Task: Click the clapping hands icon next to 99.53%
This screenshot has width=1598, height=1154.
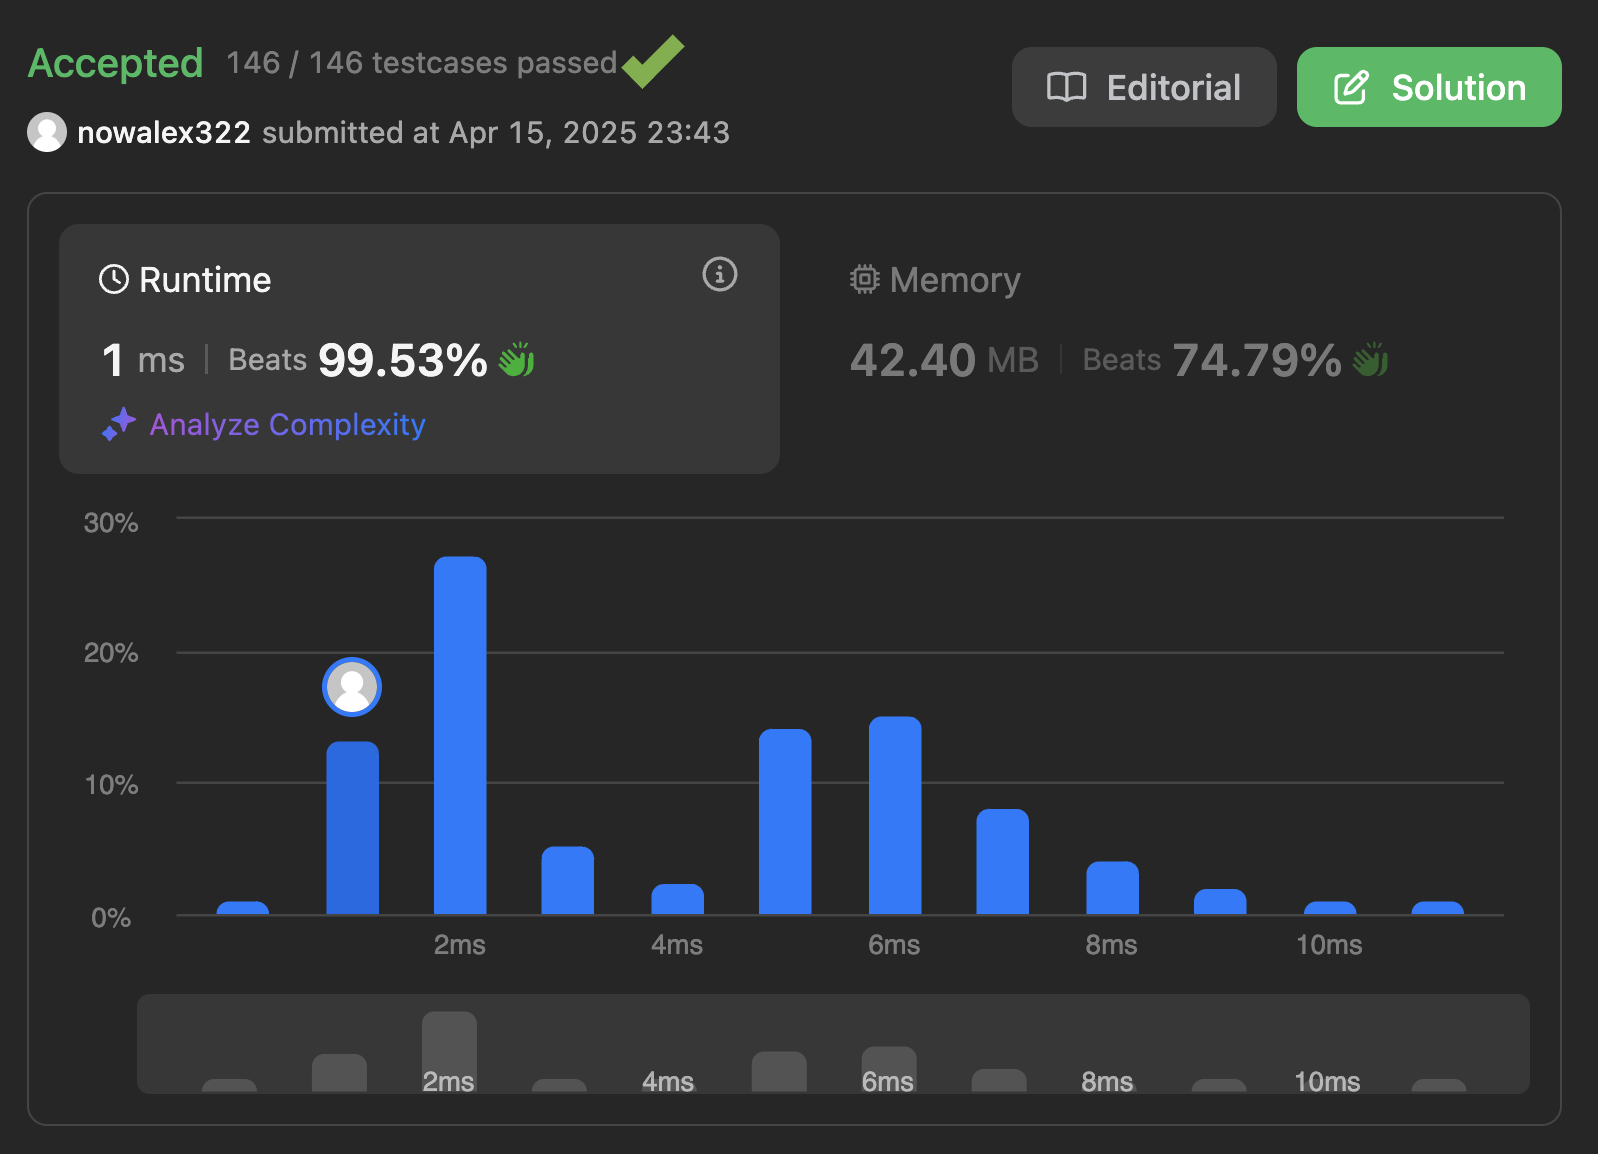Action: pyautogui.click(x=517, y=359)
